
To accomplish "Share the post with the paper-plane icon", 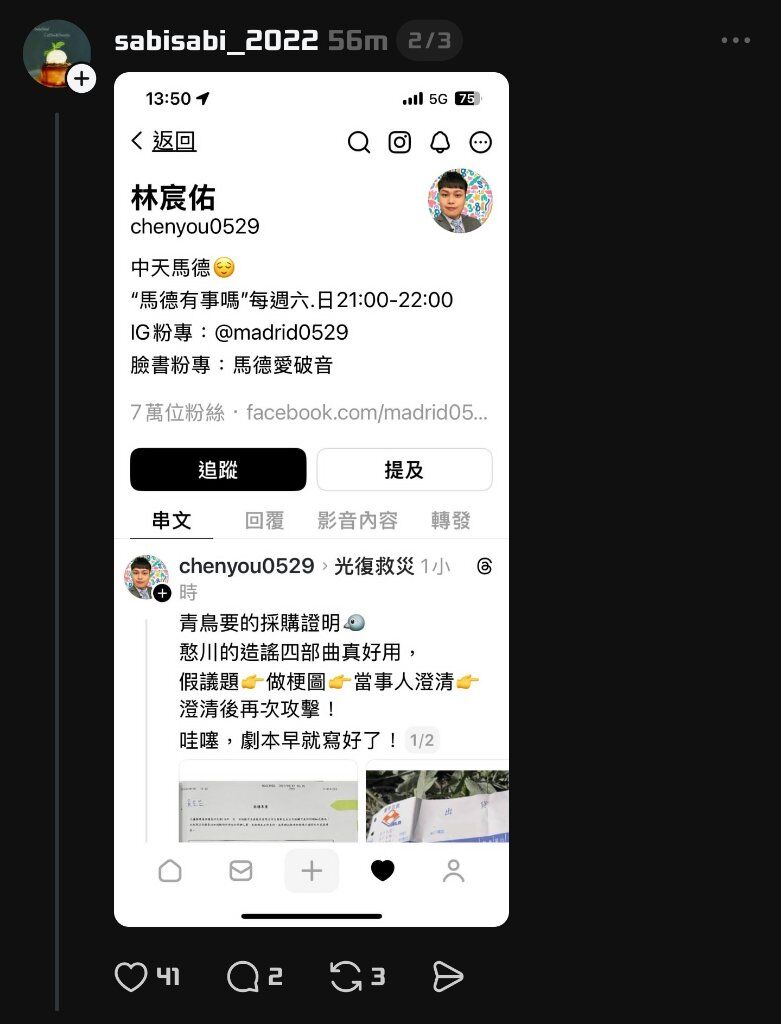I will [448, 977].
